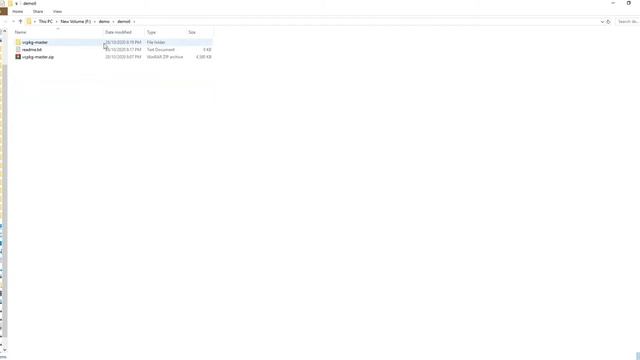Click the date modified of readme.txt
640x360 pixels.
[123, 49]
